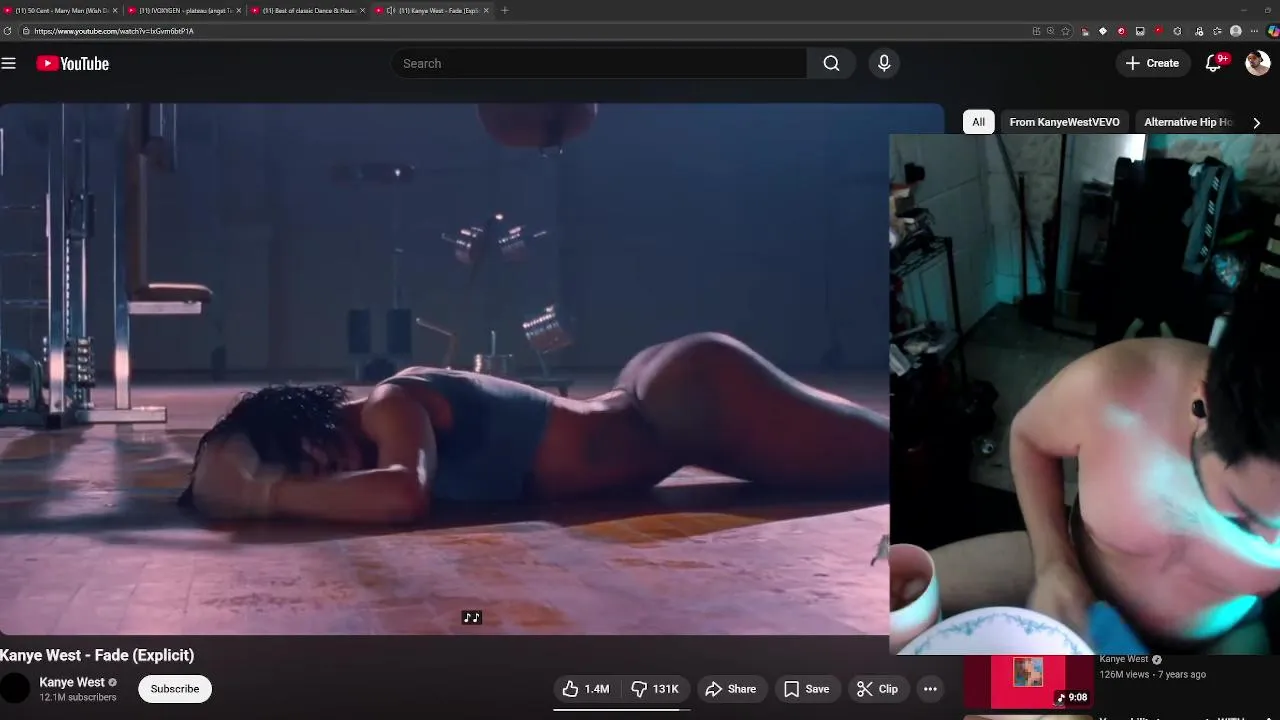Image resolution: width=1280 pixels, height=720 pixels.
Task: Save the video to a playlist
Action: click(806, 689)
